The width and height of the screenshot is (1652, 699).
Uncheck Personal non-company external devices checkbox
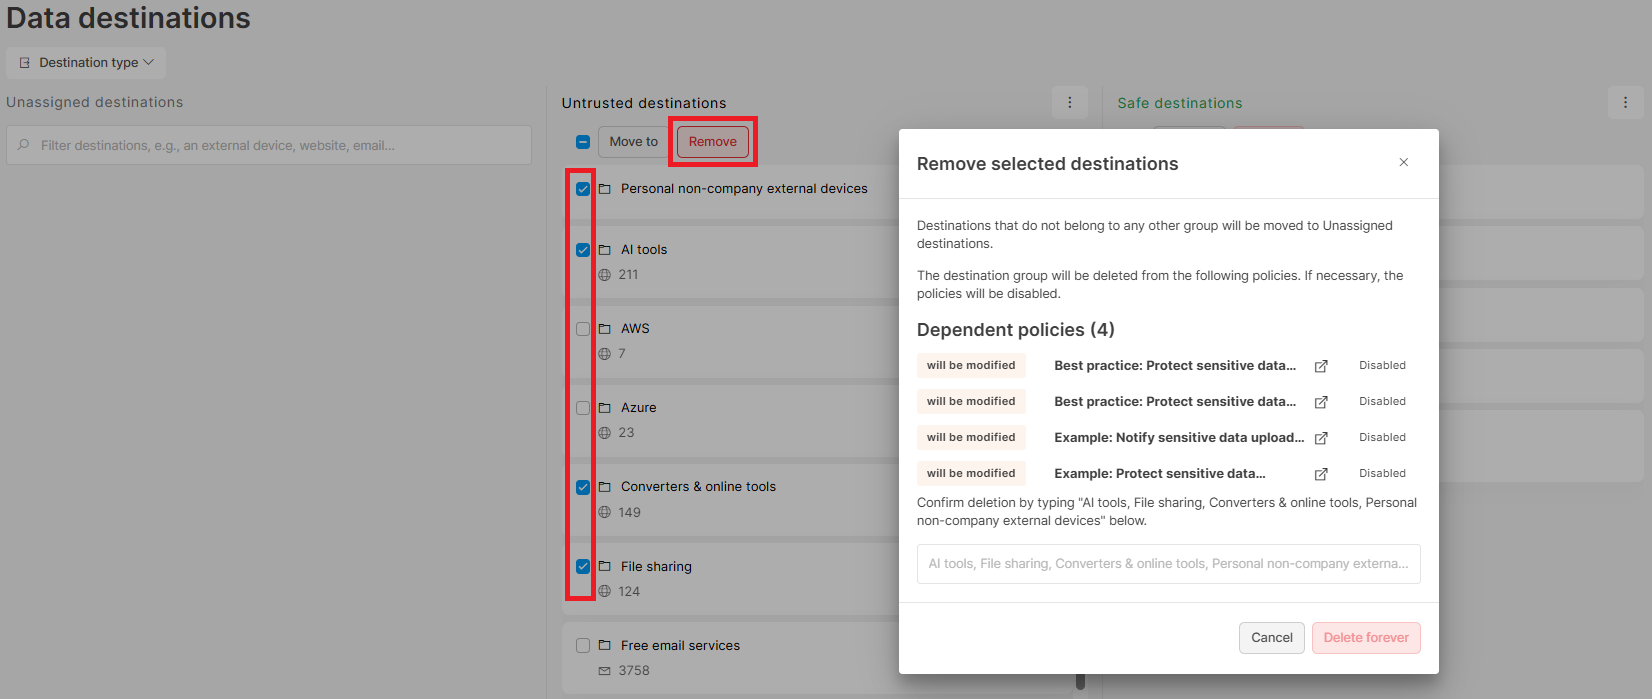point(583,189)
